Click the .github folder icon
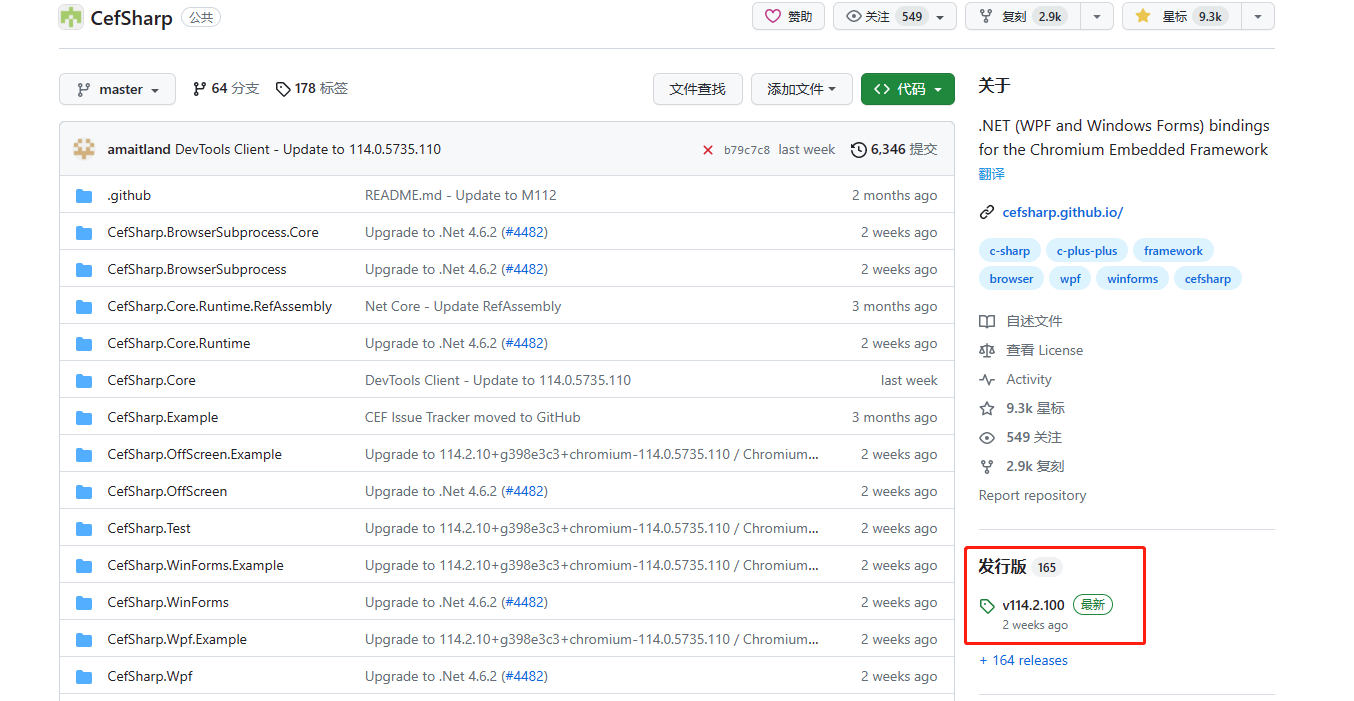This screenshot has height=701, width=1354. click(x=84, y=196)
